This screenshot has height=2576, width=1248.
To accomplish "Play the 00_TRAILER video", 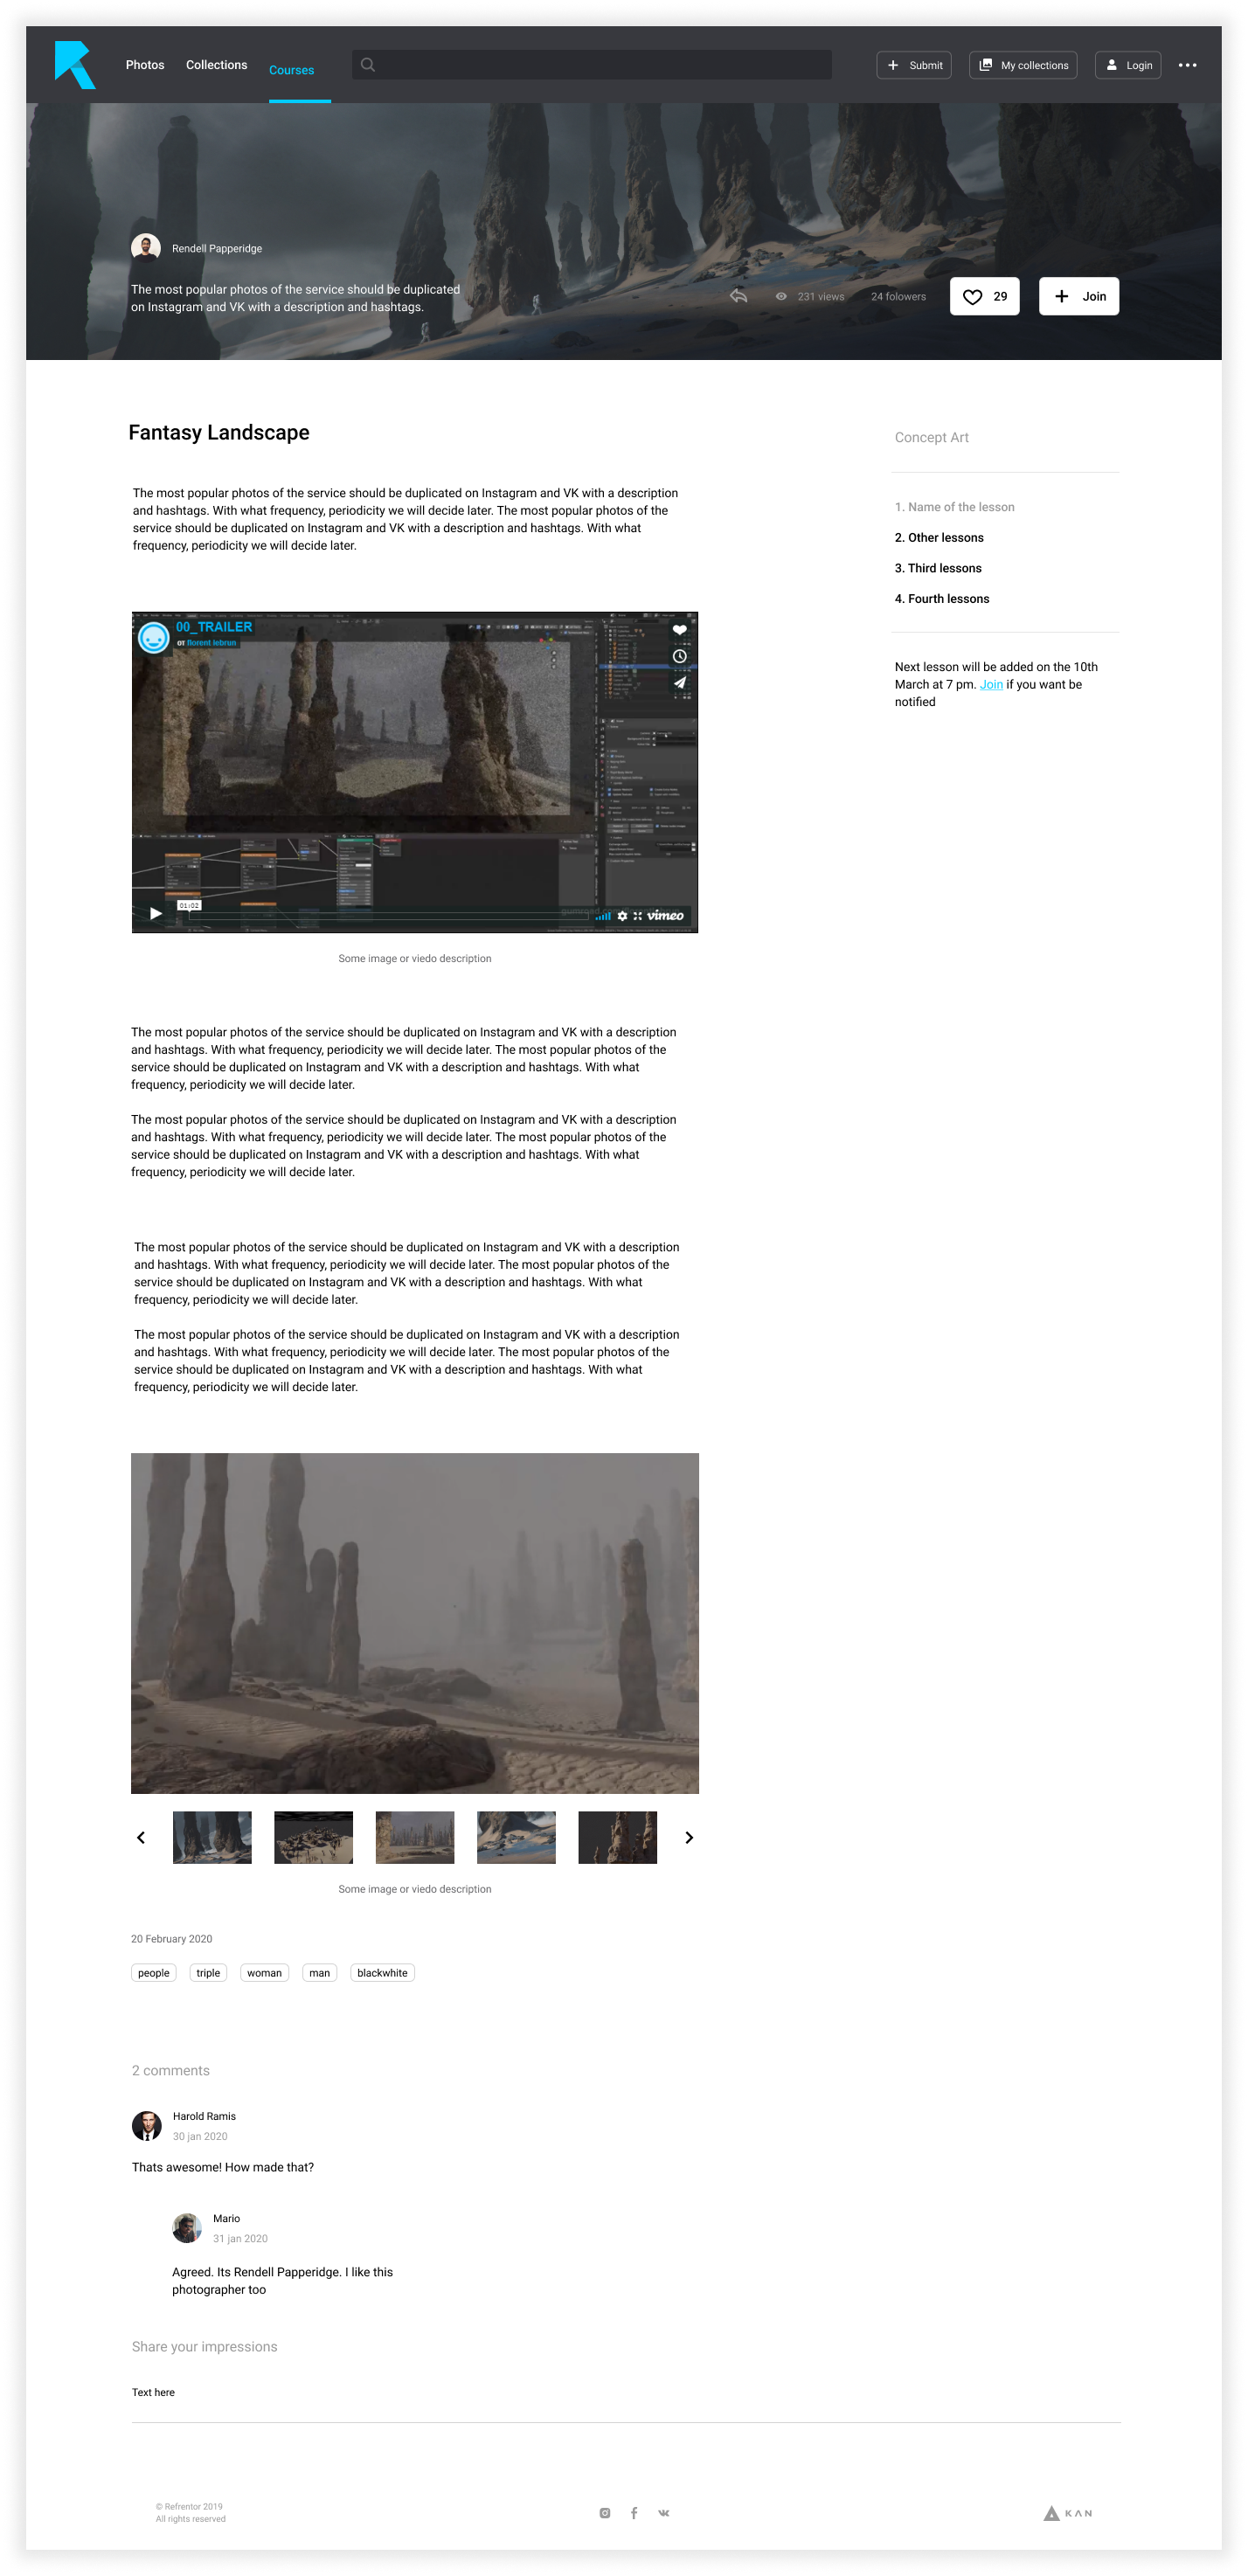I will point(155,913).
